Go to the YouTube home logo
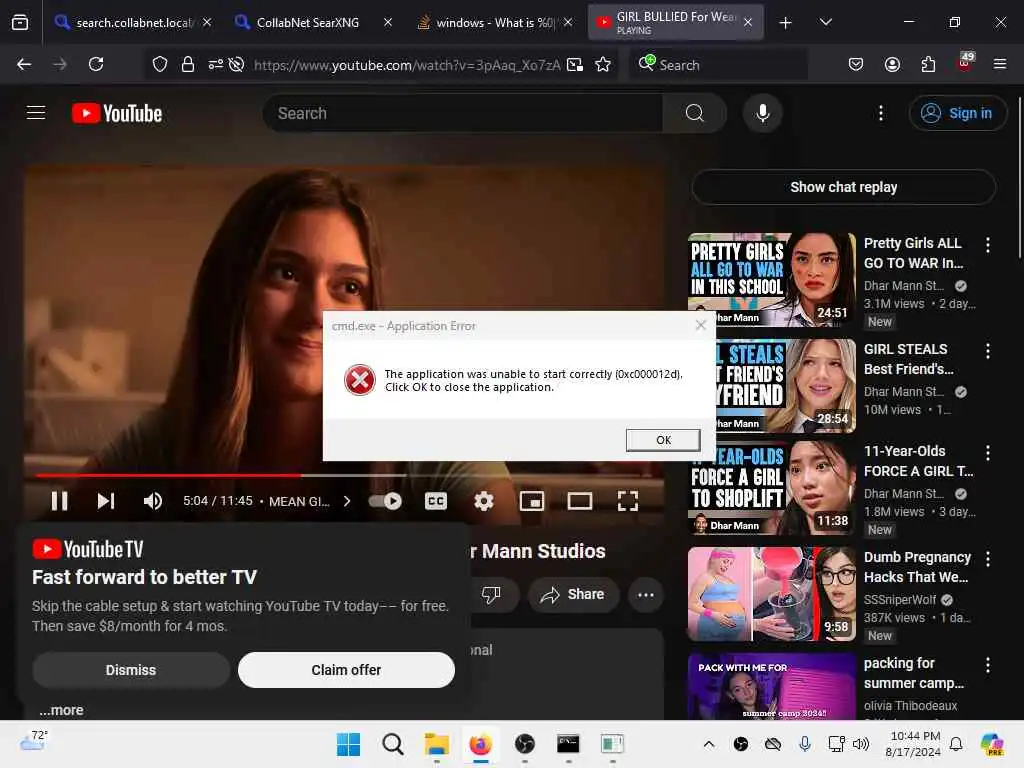 pos(117,113)
